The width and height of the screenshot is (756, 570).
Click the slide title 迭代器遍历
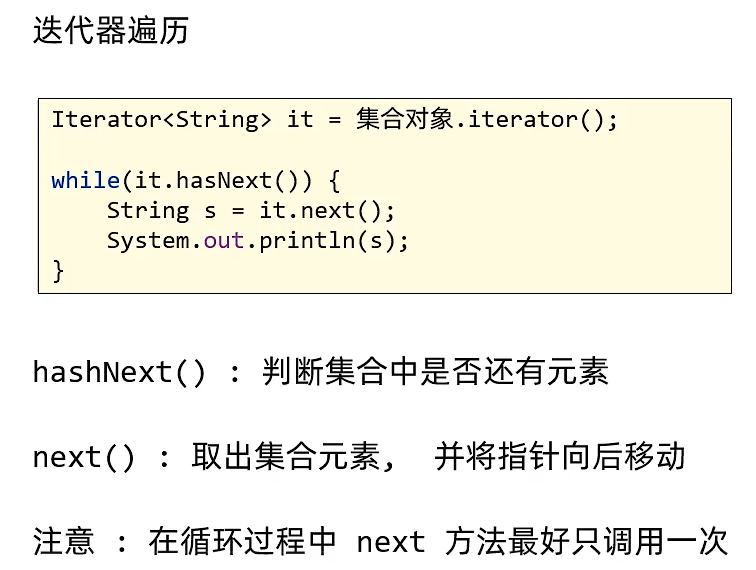110,31
